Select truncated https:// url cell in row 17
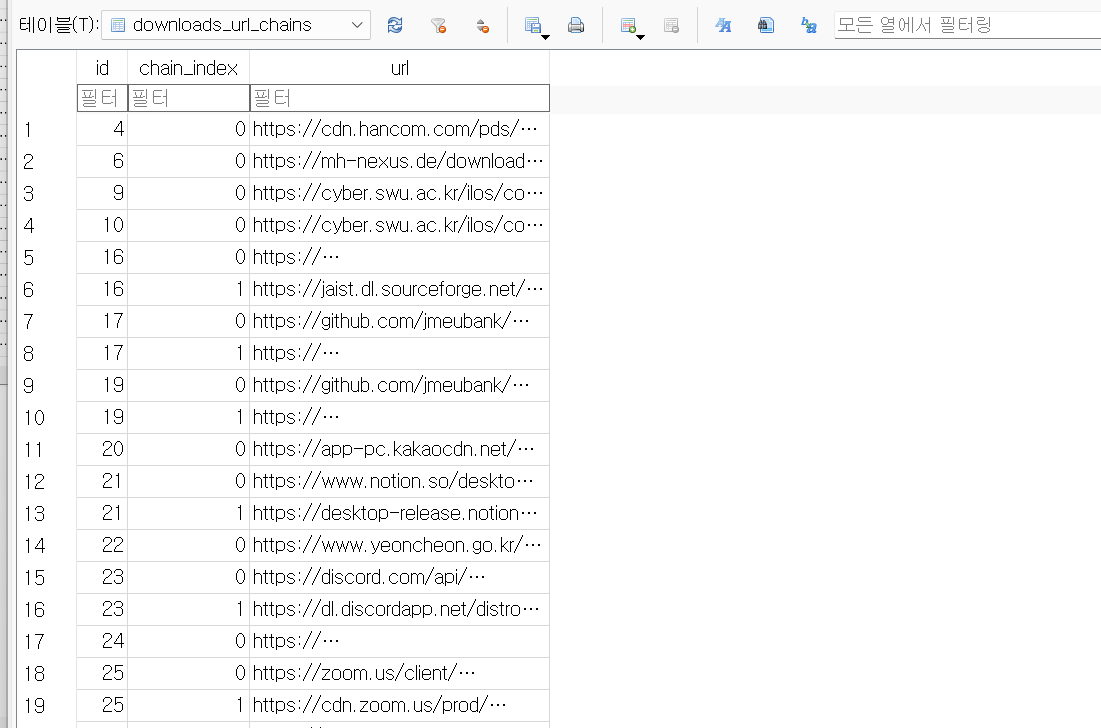Image resolution: width=1101 pixels, height=728 pixels. [400, 641]
